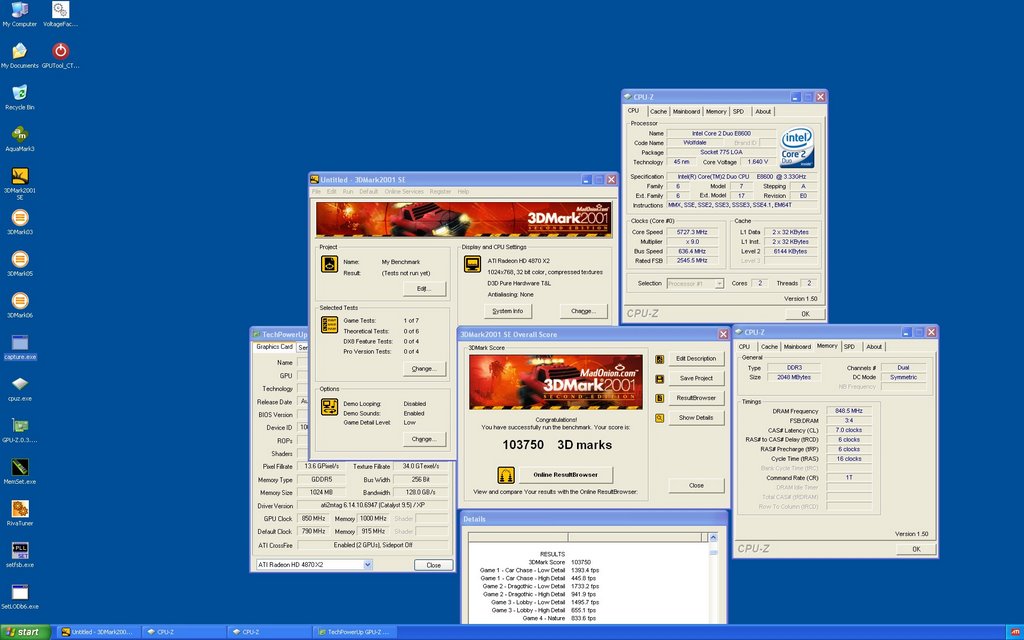Click the Project icon in 3DMark2001
Viewport: 1024px width, 640px height.
click(x=329, y=264)
